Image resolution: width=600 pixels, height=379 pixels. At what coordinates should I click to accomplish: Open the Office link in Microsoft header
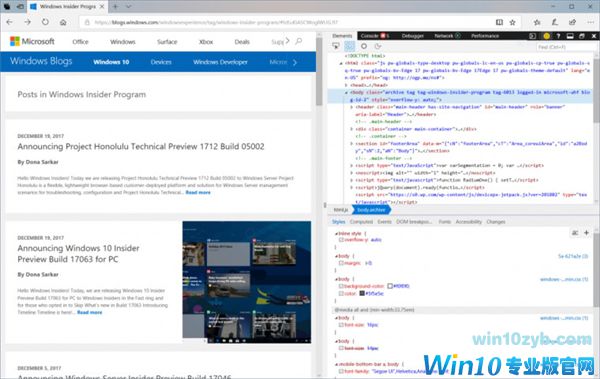pos(80,42)
